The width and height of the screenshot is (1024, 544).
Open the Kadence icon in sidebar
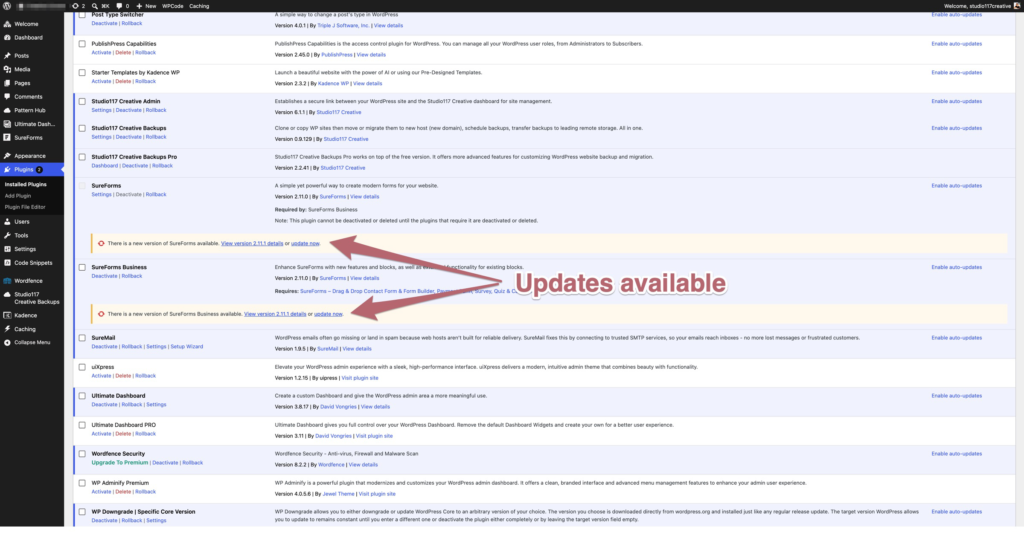[x=7, y=315]
